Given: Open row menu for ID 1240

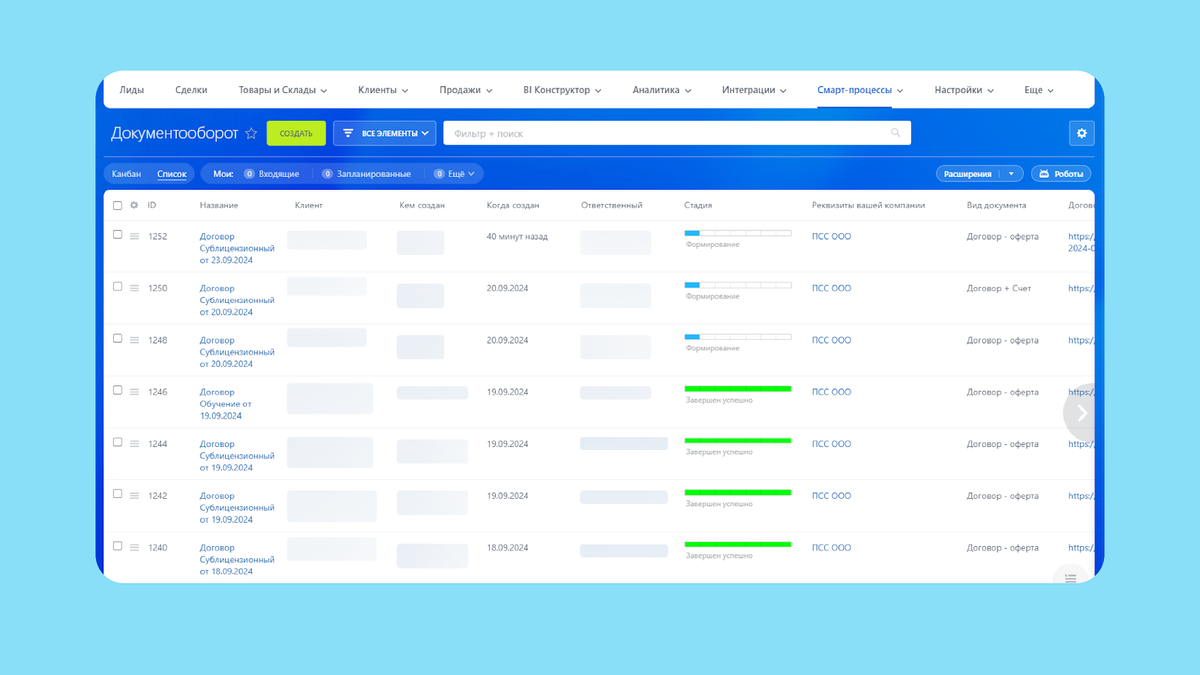Looking at the screenshot, I should pos(134,548).
